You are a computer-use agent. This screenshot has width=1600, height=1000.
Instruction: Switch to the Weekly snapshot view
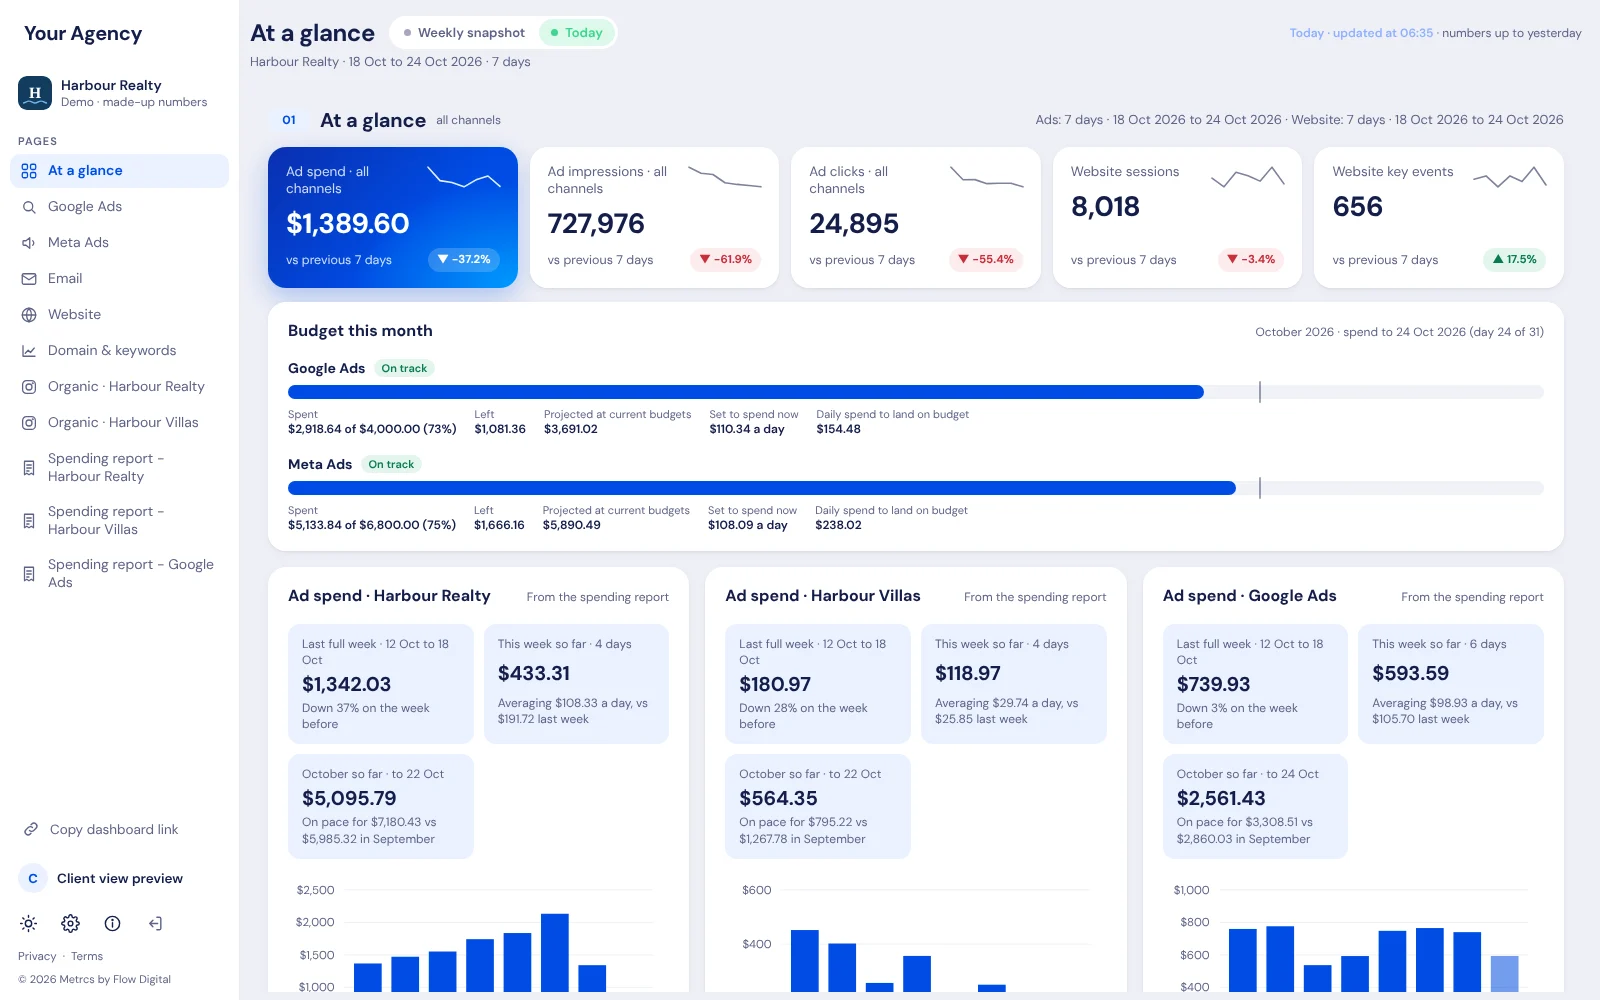point(464,33)
